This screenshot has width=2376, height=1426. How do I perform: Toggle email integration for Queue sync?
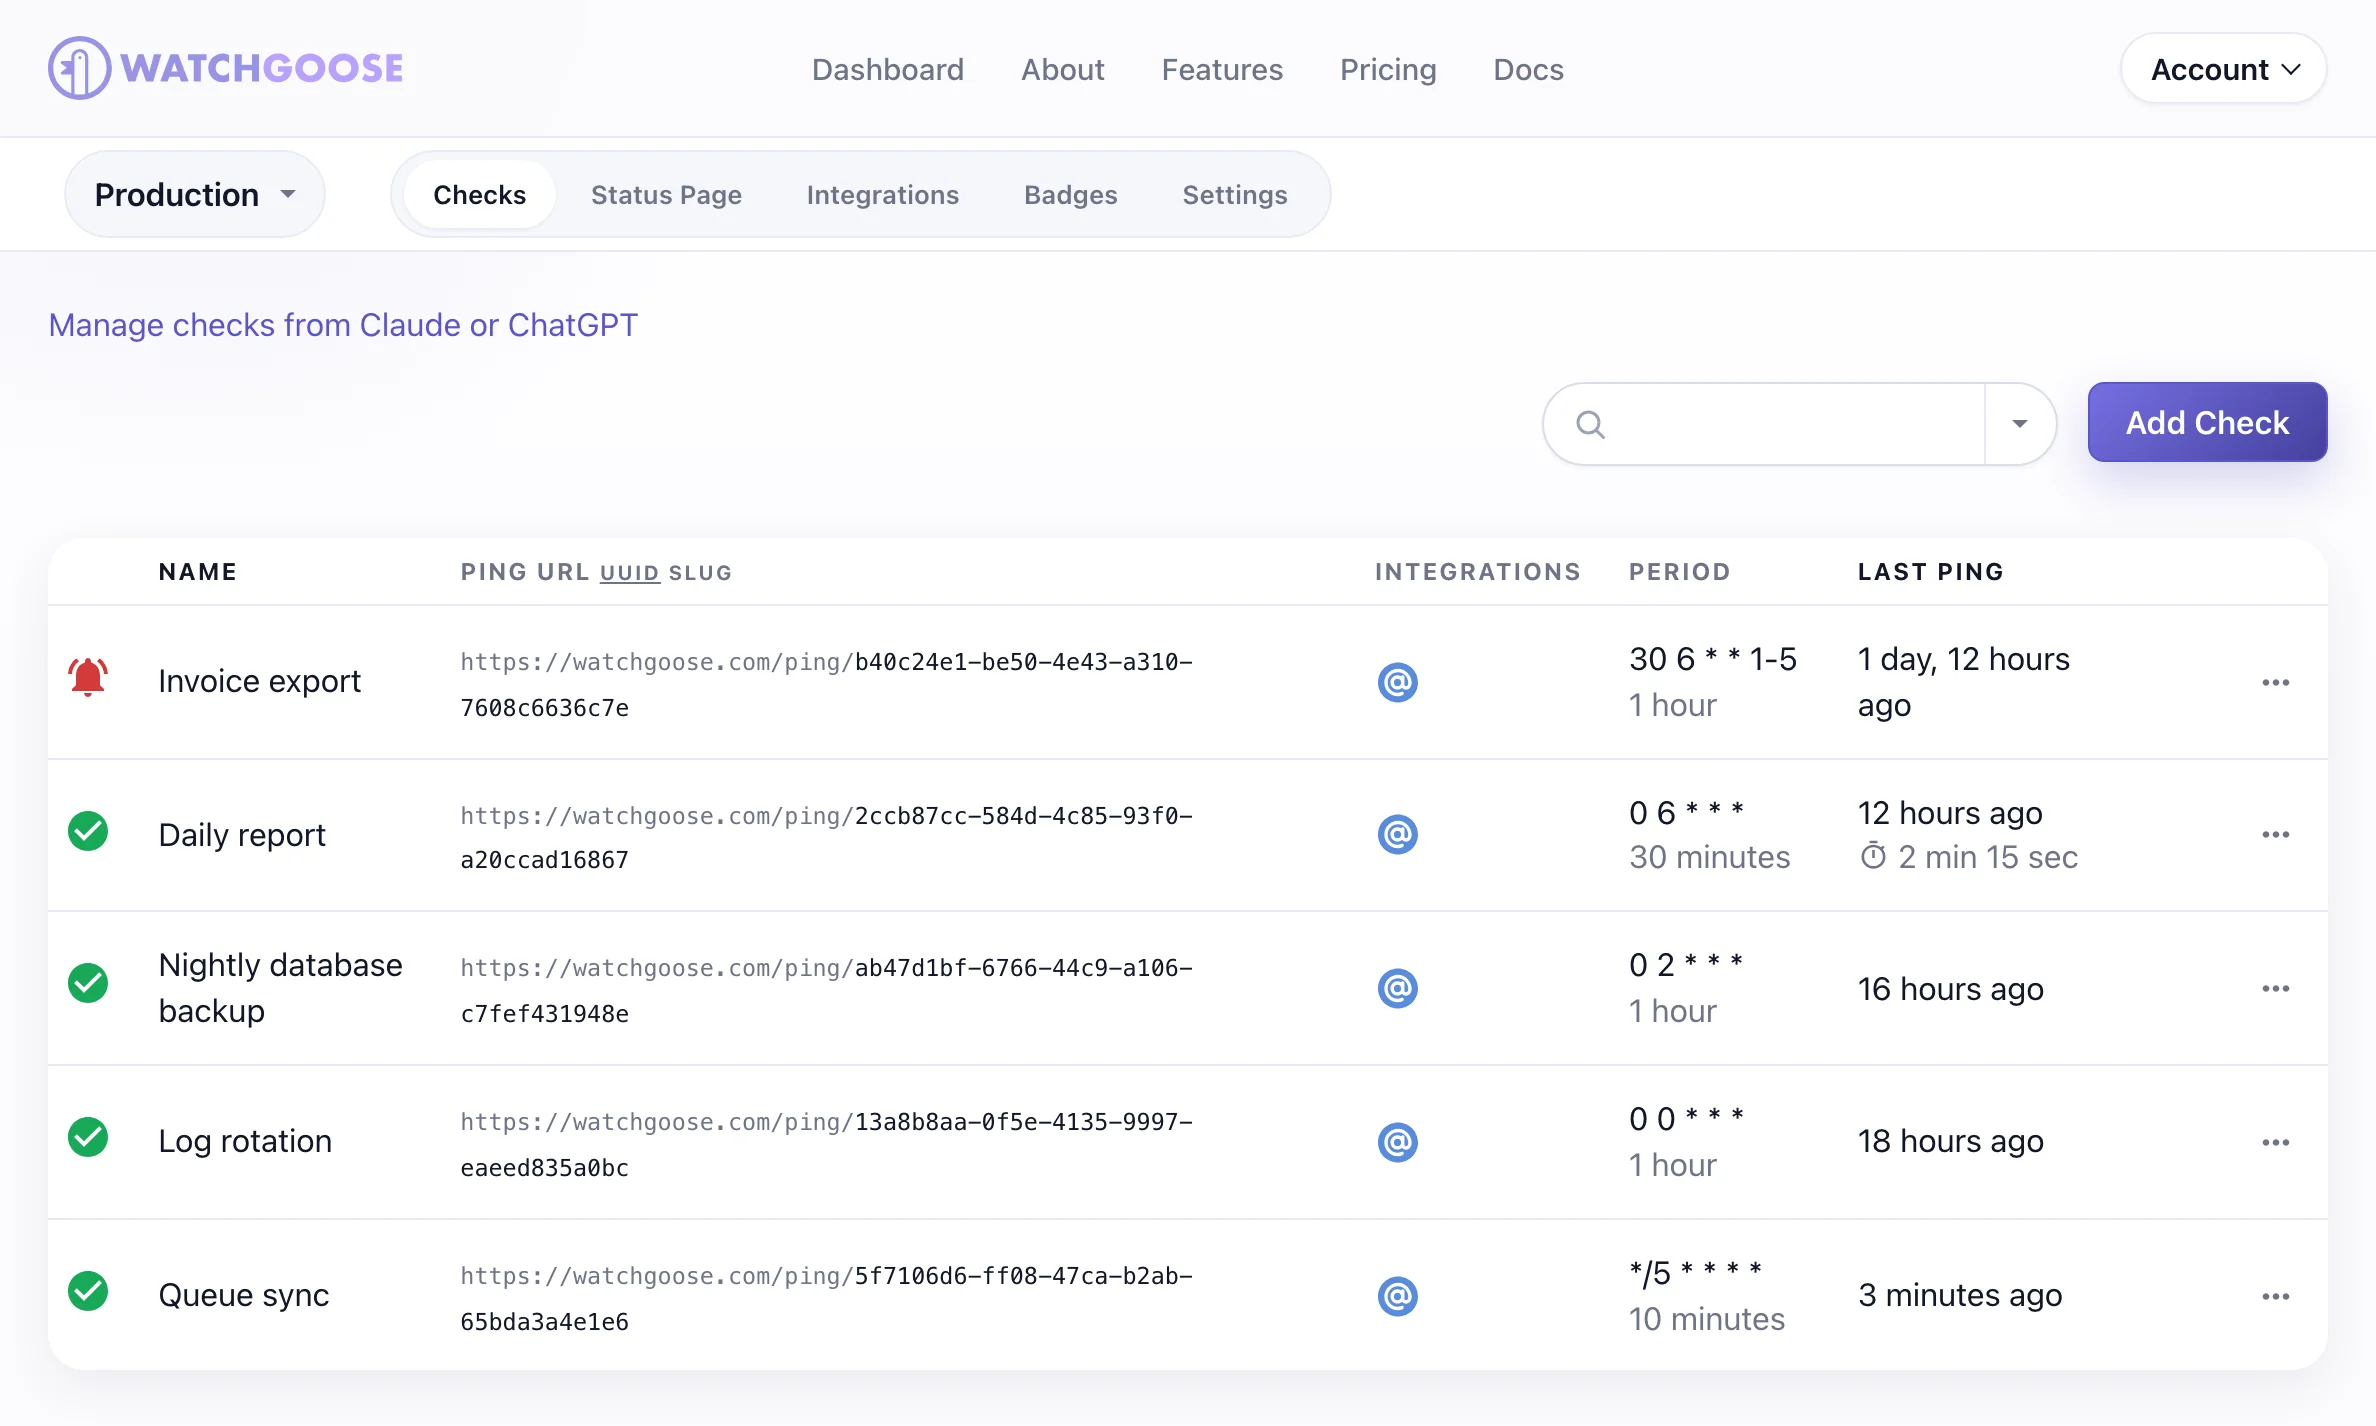[1398, 1296]
